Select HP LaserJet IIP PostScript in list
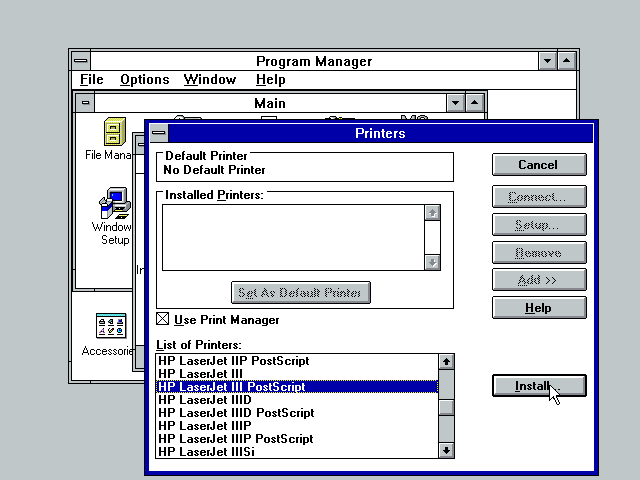The width and height of the screenshot is (640, 480). 297,361
